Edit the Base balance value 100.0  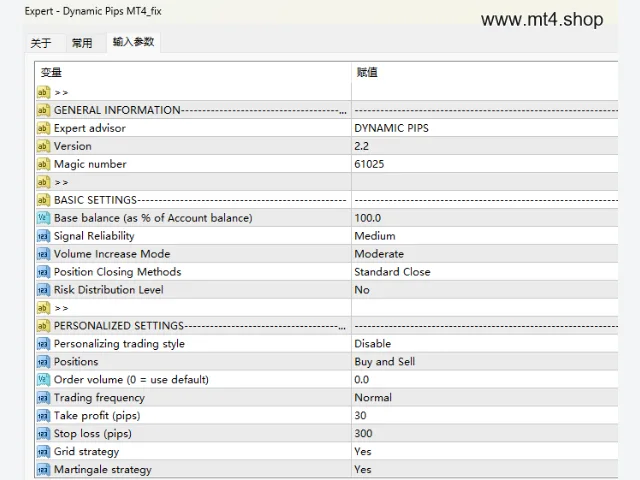[368, 218]
